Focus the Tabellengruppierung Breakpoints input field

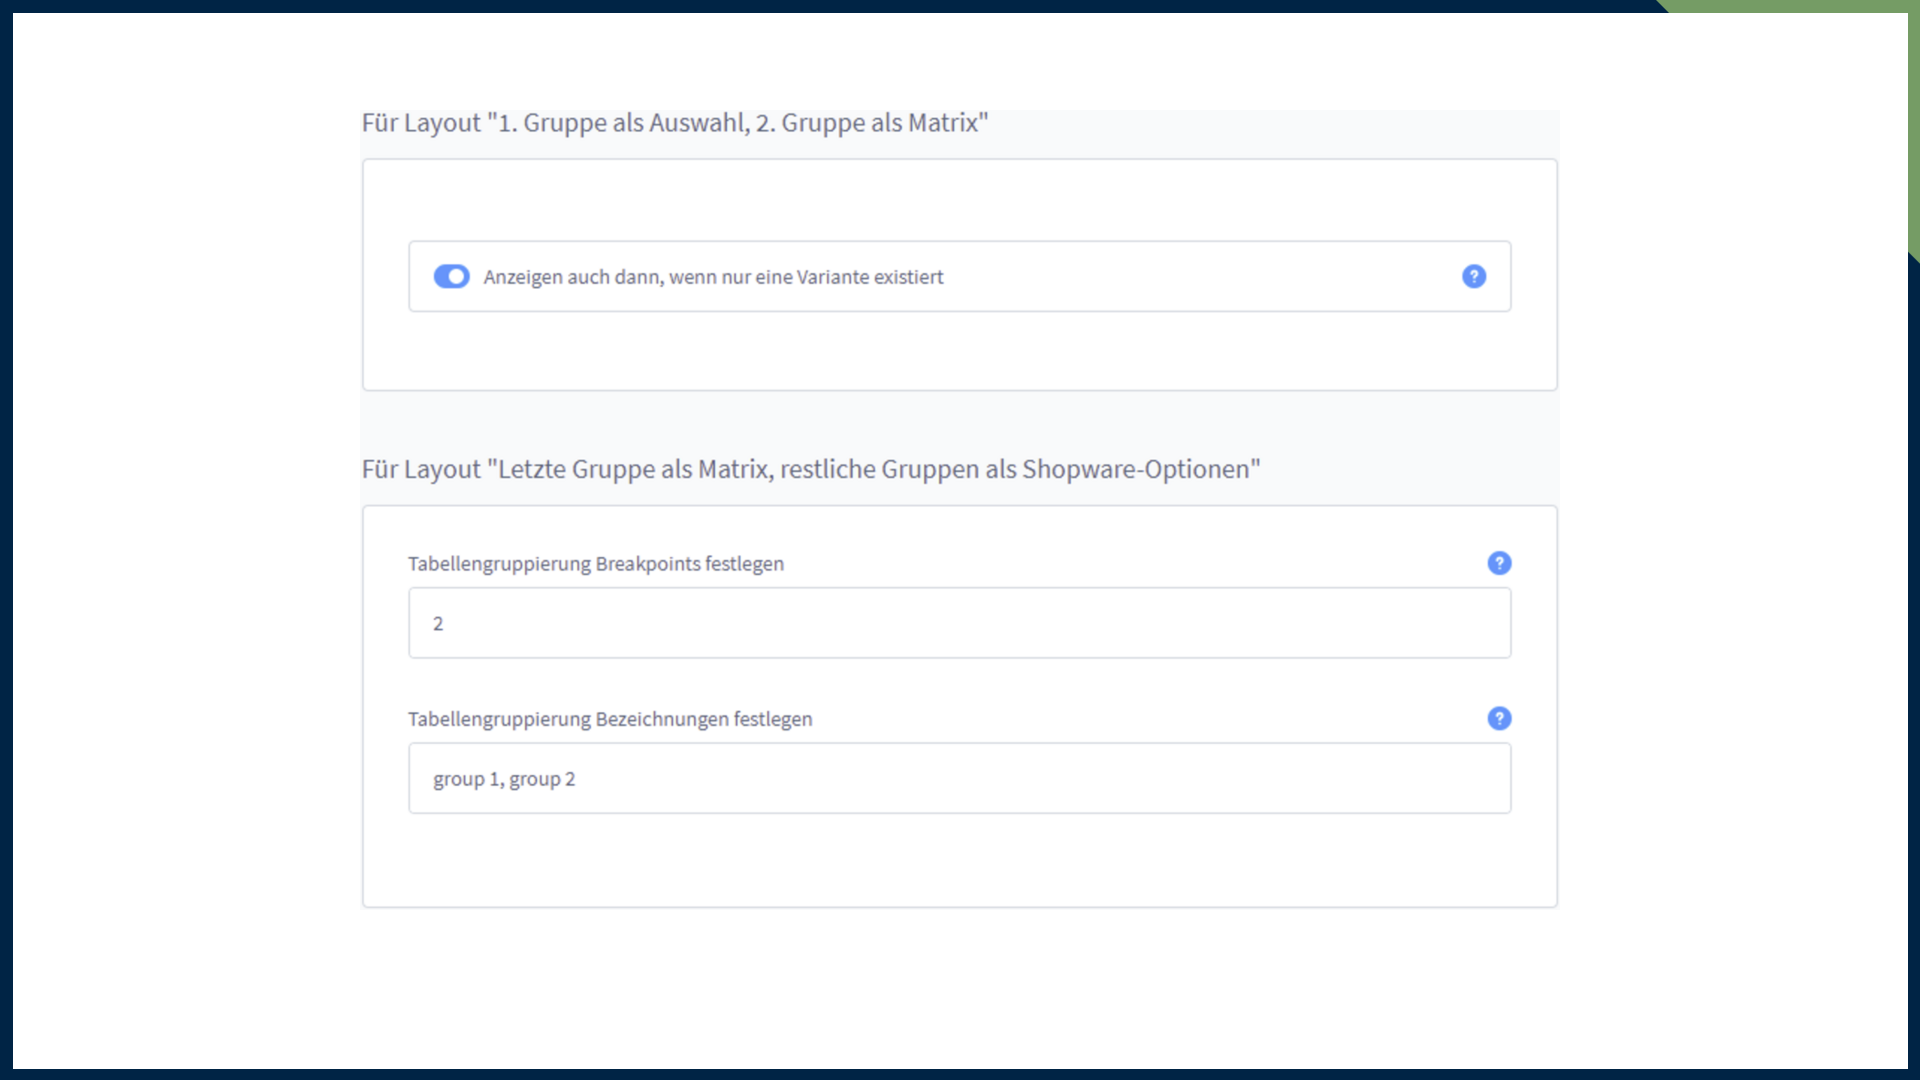point(958,623)
